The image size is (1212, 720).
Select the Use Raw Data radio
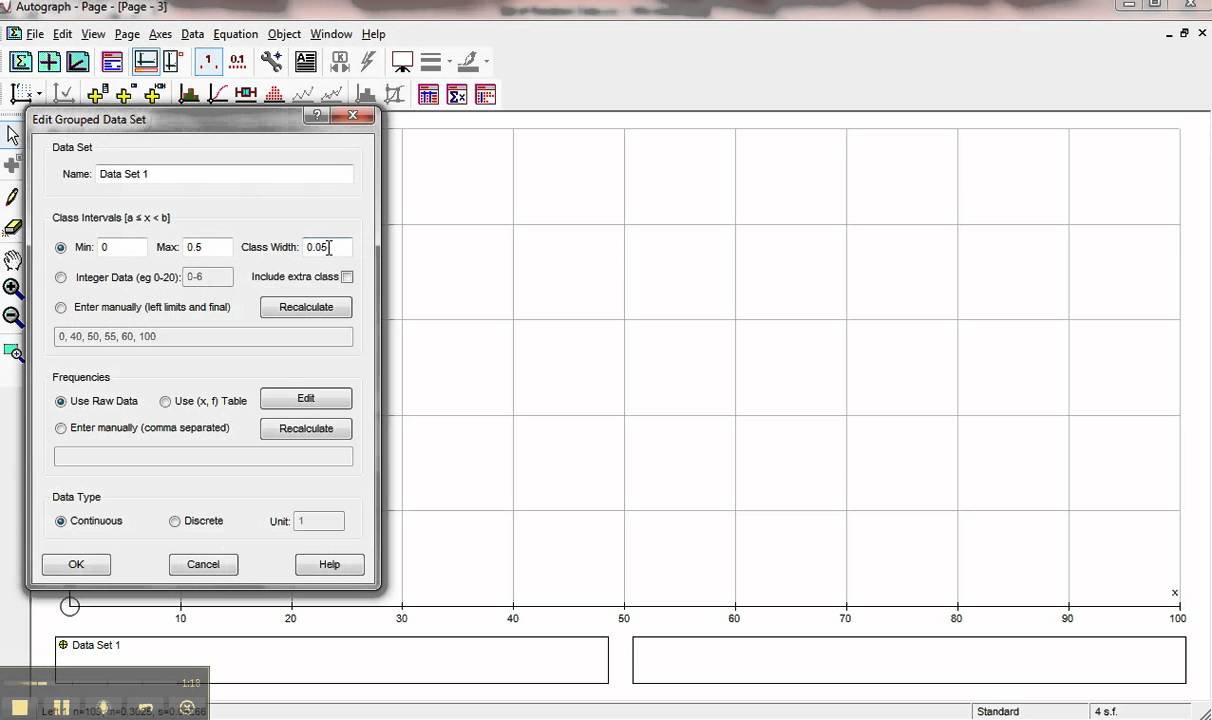[61, 401]
